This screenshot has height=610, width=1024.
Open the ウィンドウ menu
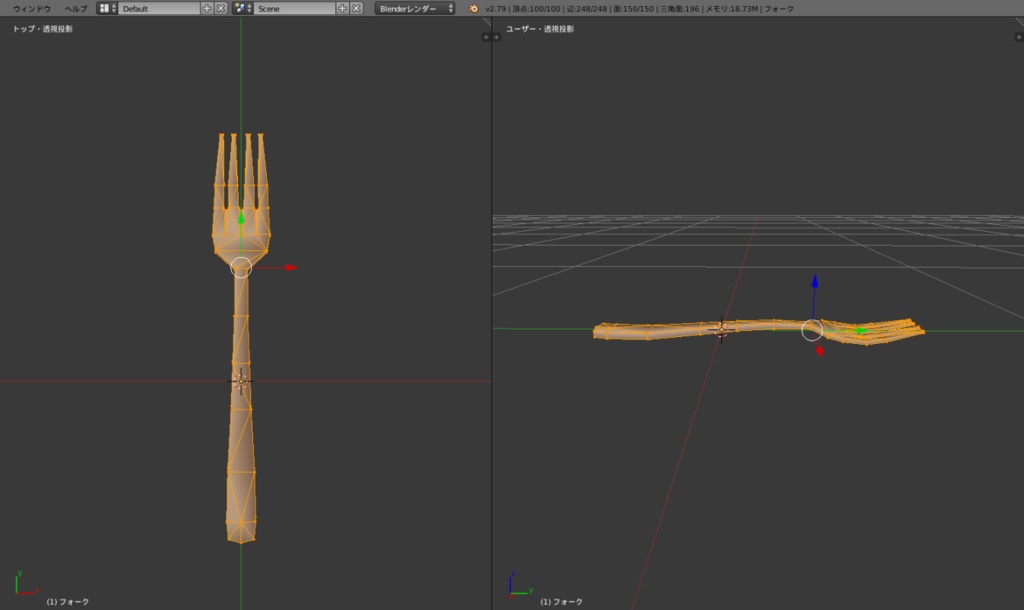[35, 7]
